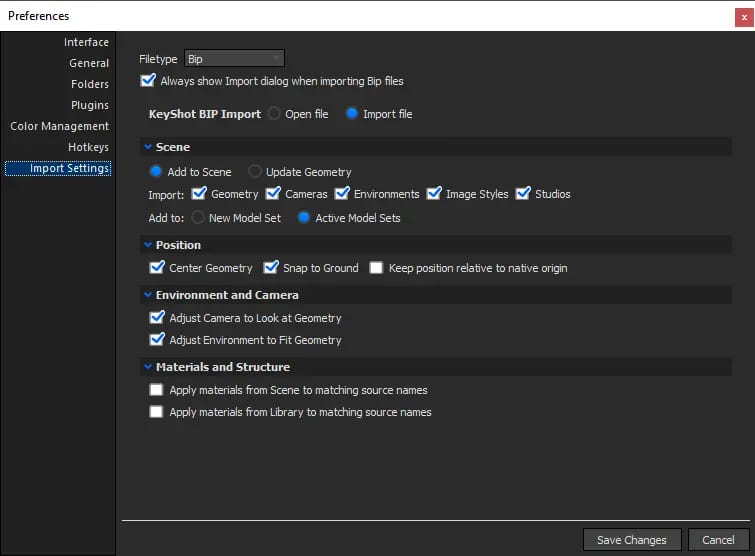
Task: Choose New Model Set radio option
Action: 197,218
